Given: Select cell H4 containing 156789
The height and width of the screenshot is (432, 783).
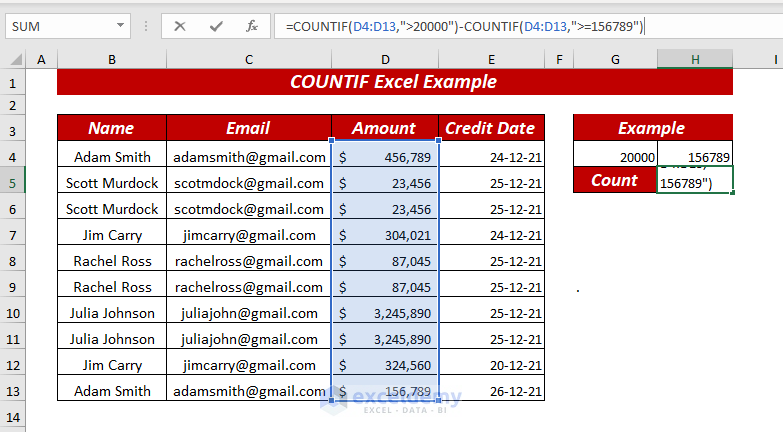Looking at the screenshot, I should click(x=695, y=154).
